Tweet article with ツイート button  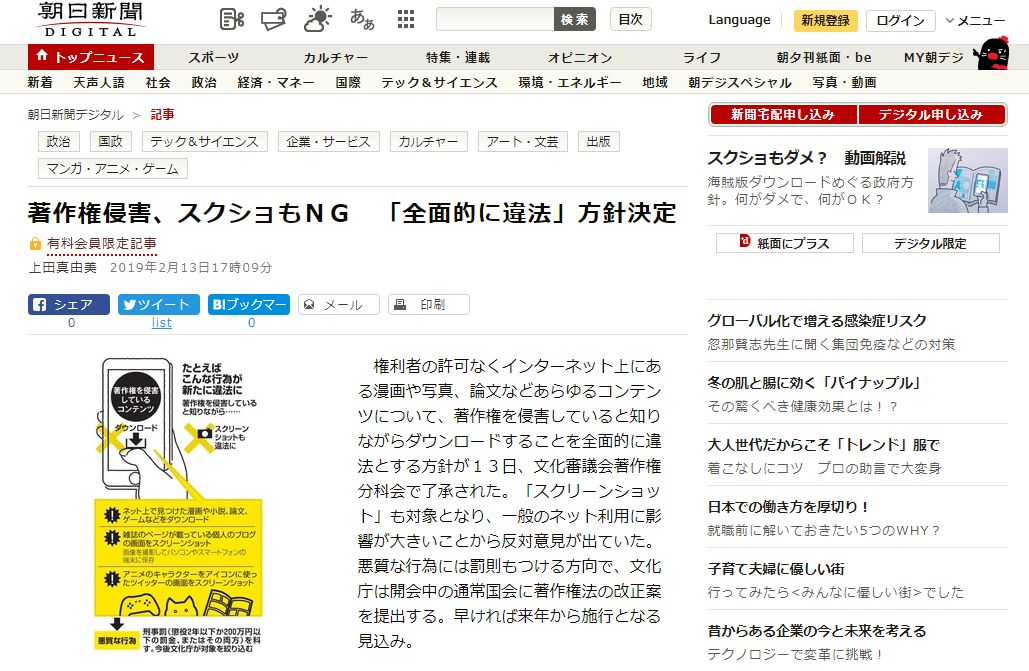coord(159,305)
